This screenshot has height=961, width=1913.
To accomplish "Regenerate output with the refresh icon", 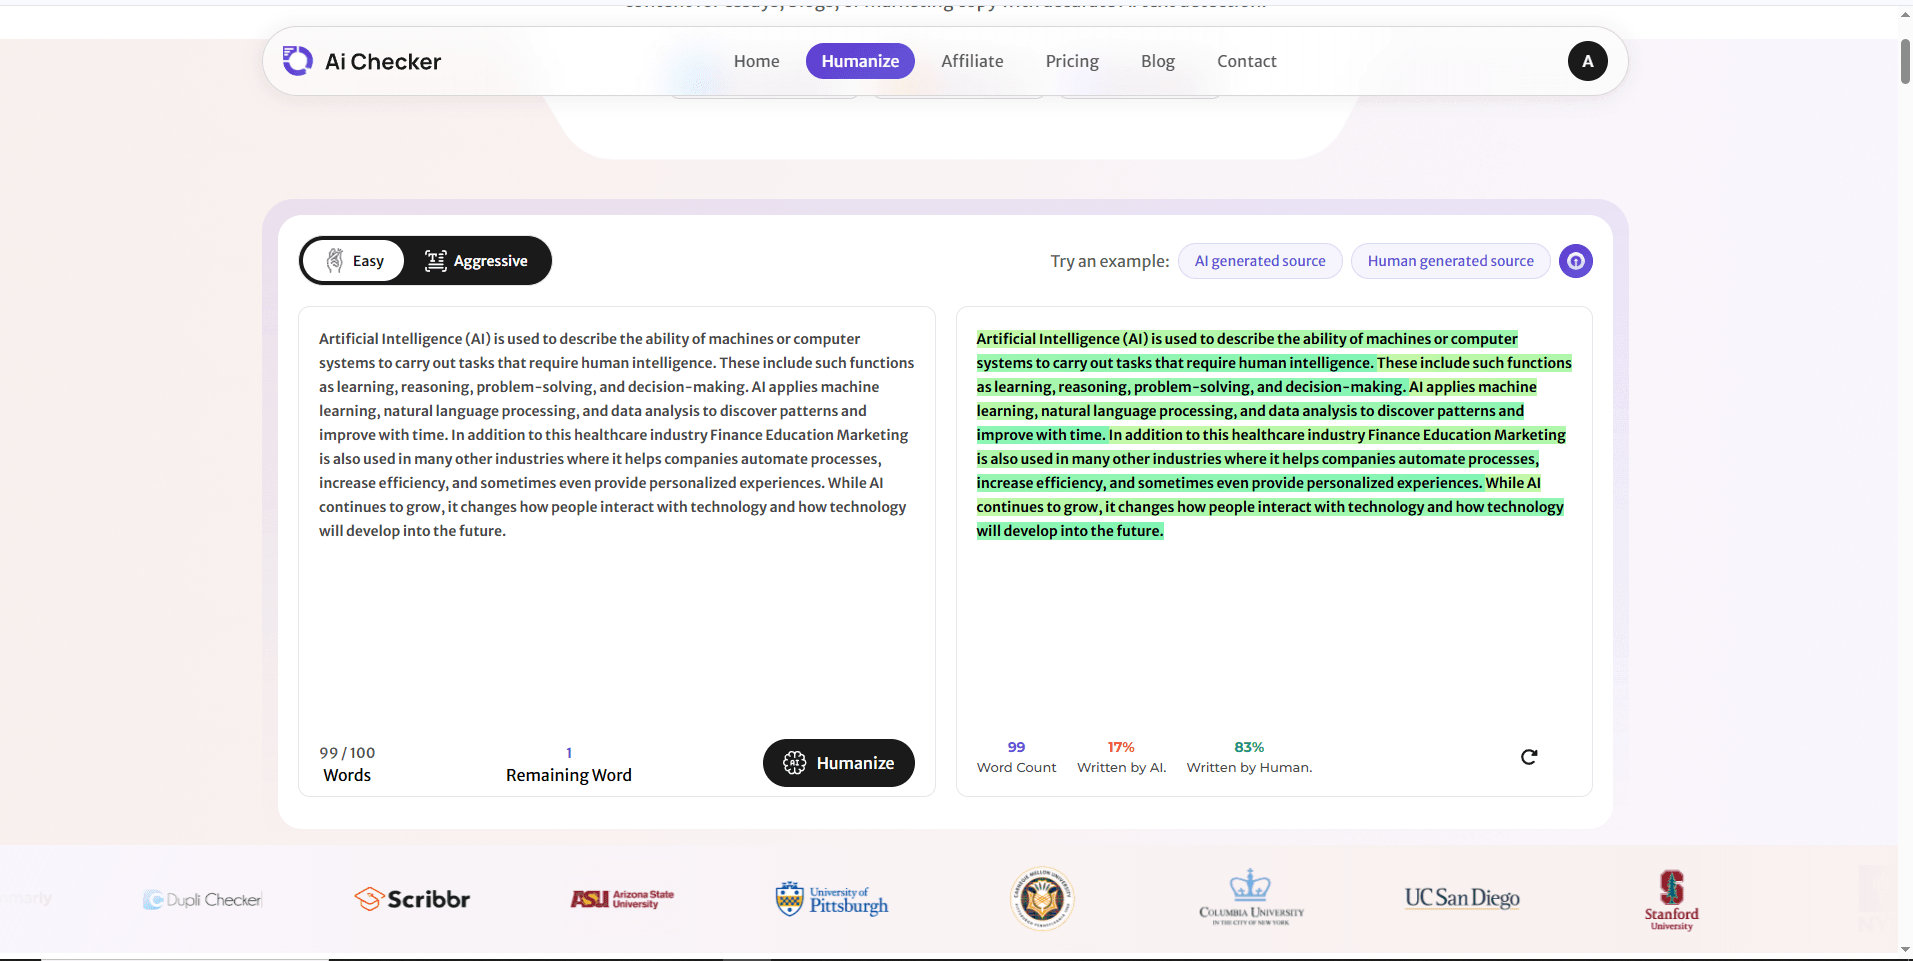I will [1529, 757].
